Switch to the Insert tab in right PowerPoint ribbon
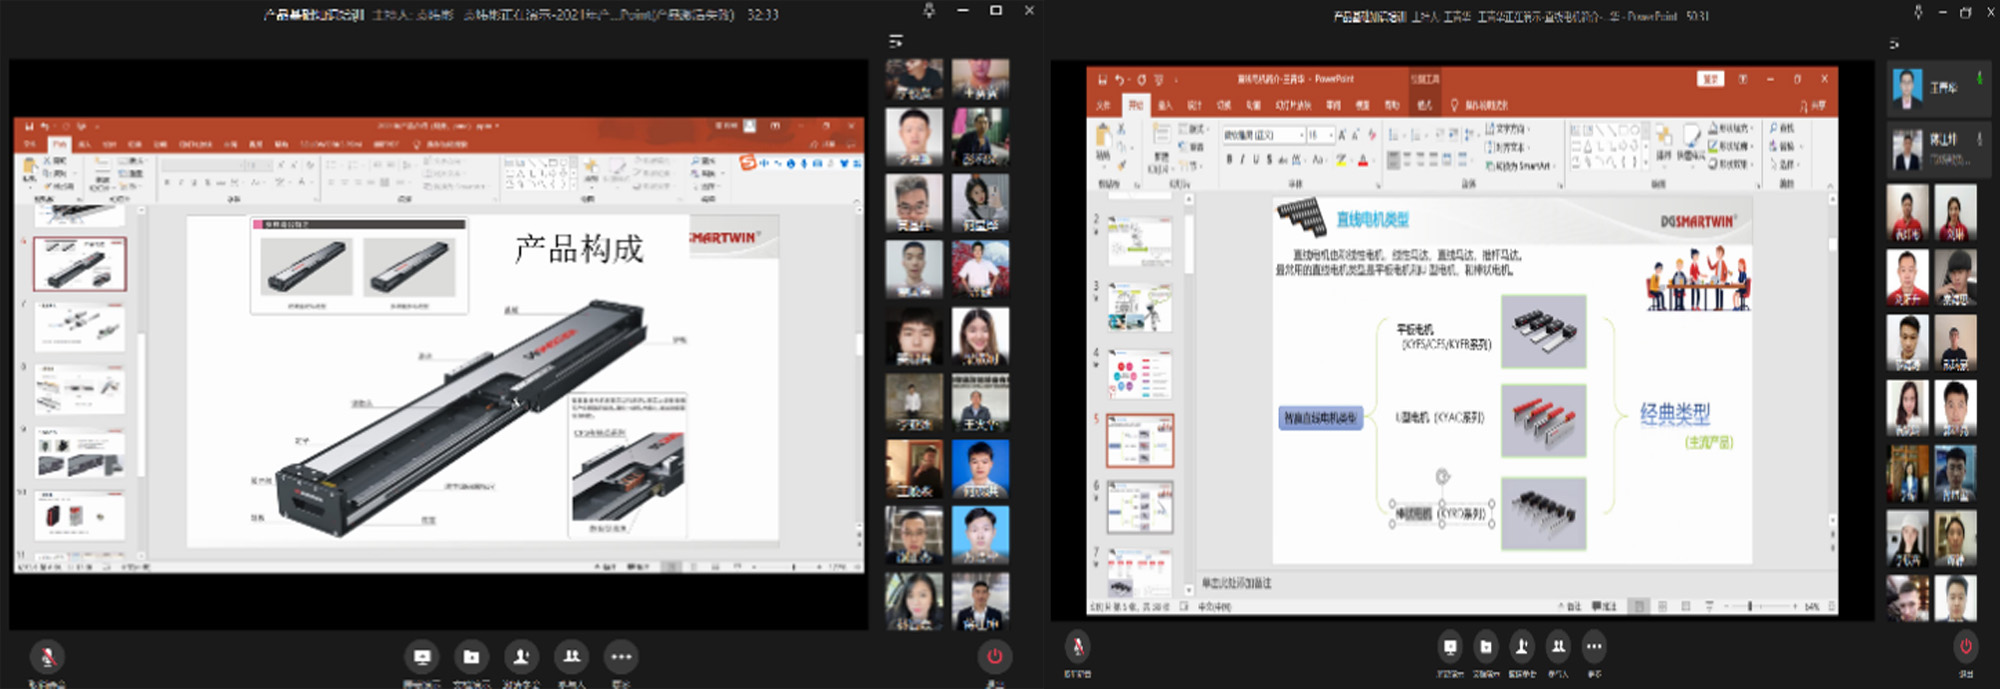 [x=1165, y=105]
